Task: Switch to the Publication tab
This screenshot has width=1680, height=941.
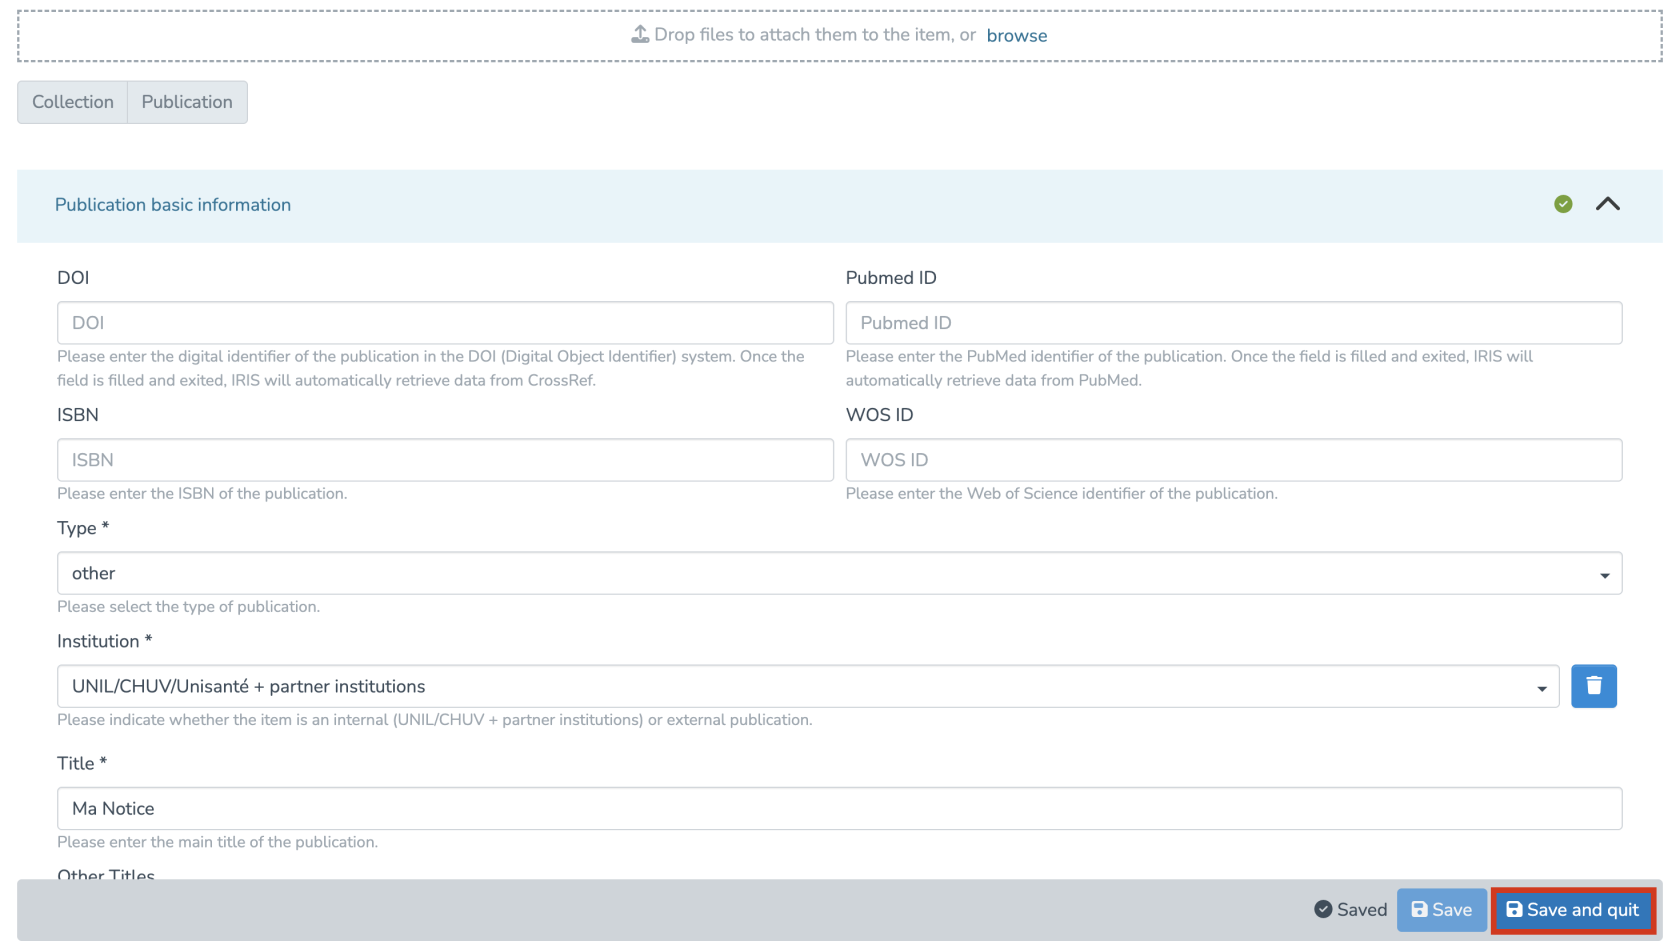Action: coord(187,102)
